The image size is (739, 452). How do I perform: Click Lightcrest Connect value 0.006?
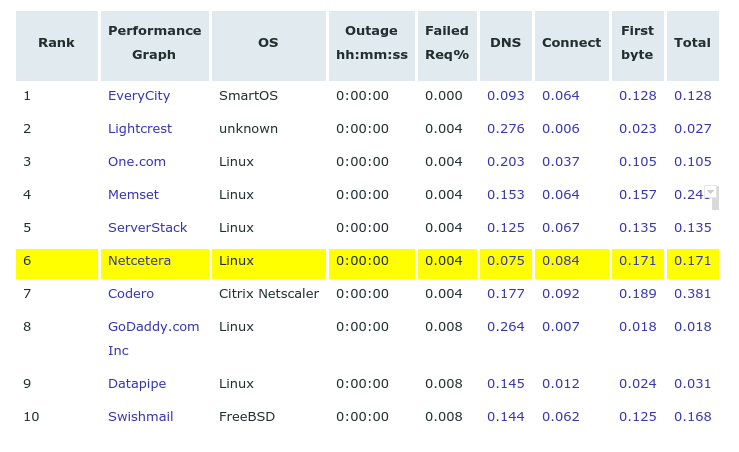click(x=560, y=129)
